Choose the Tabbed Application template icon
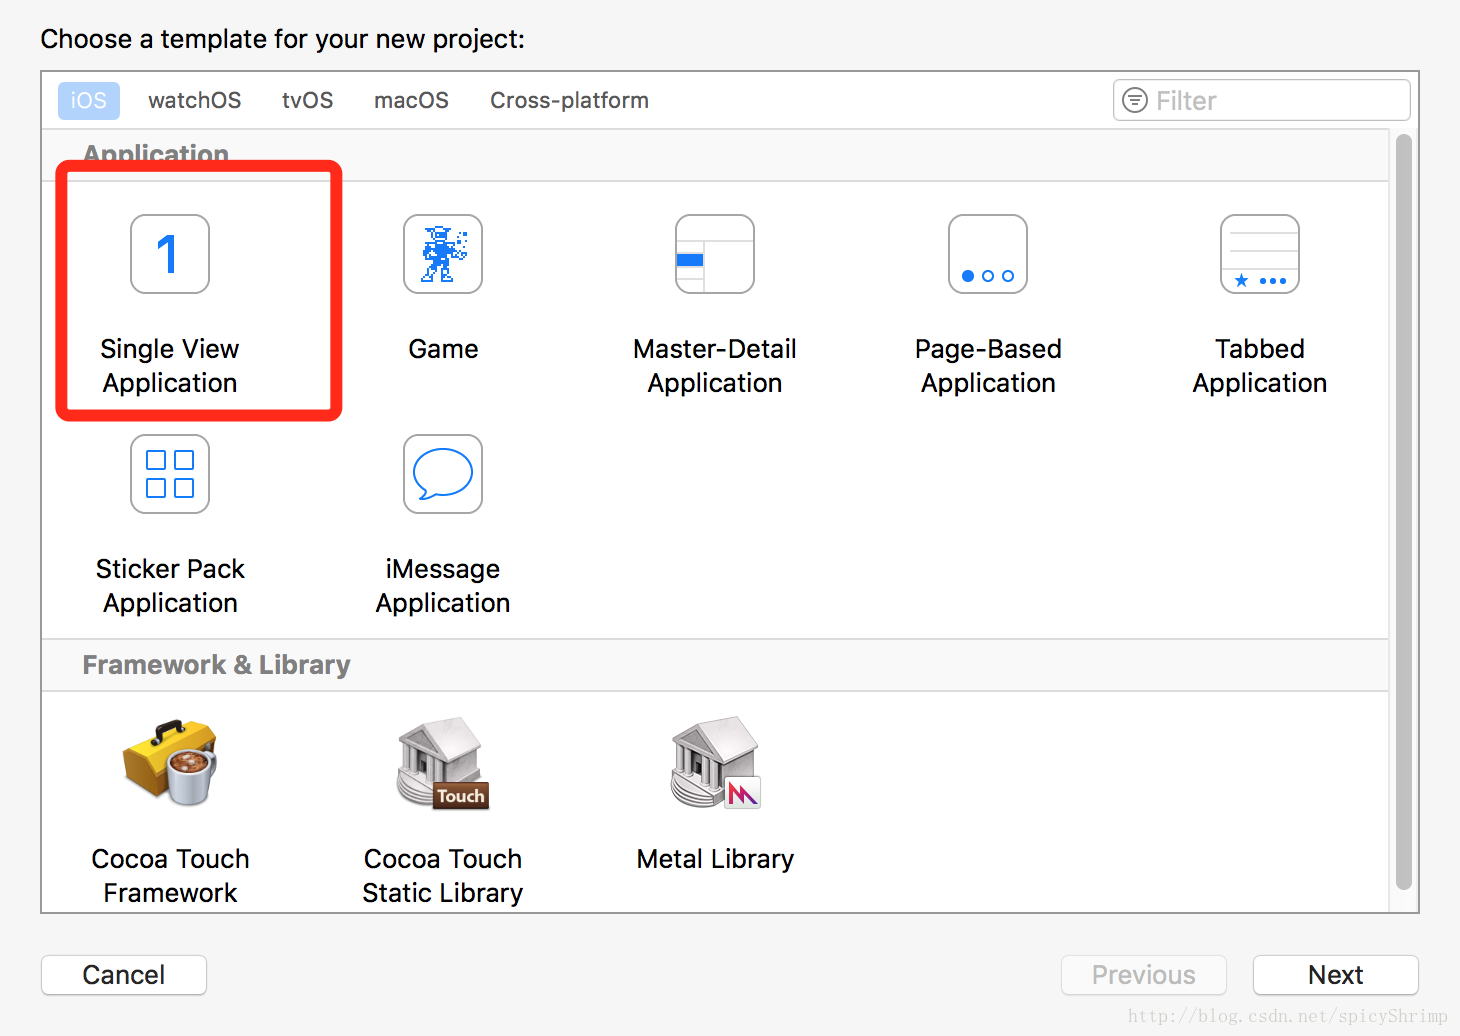This screenshot has width=1460, height=1036. [1260, 254]
